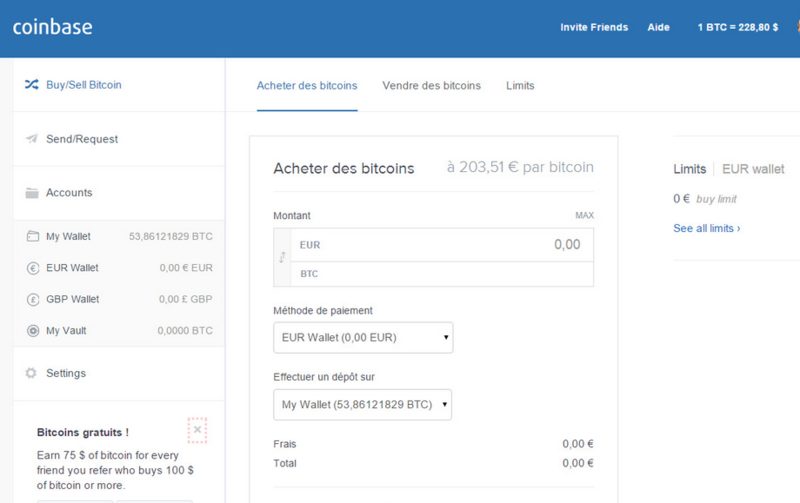Open Effectuer un dépôt sur dropdown
The width and height of the screenshot is (800, 503).
(x=362, y=405)
